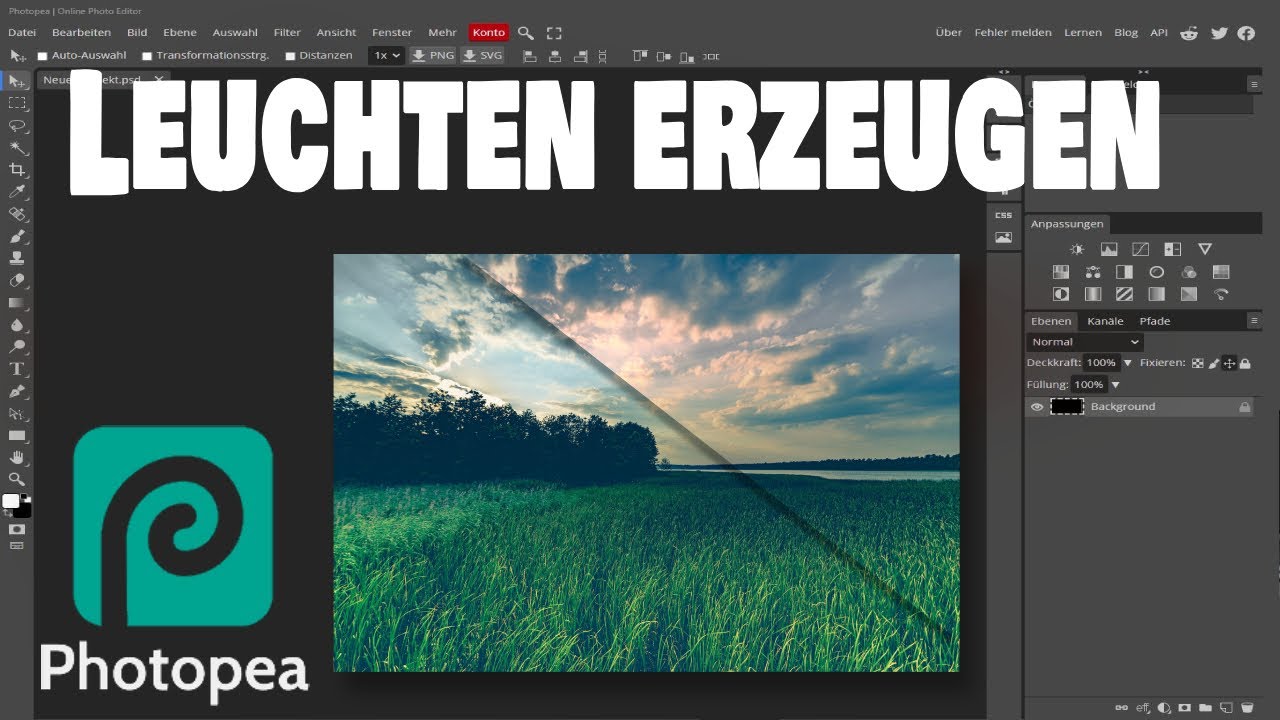This screenshot has width=1280, height=720.
Task: Add Exposure adjustment
Action: coord(1173,249)
